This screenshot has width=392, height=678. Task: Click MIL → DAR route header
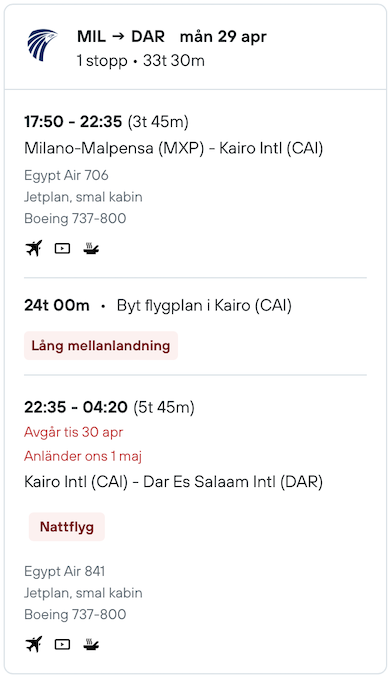click(121, 37)
